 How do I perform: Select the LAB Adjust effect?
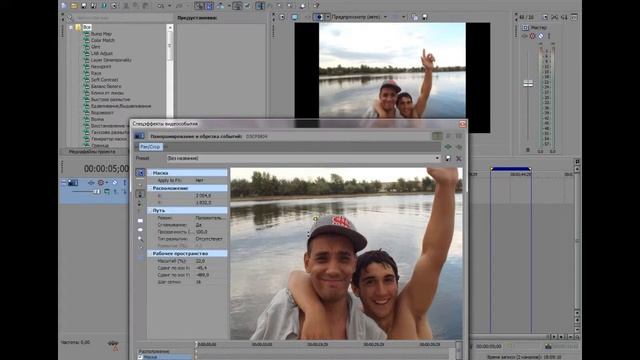[102, 53]
